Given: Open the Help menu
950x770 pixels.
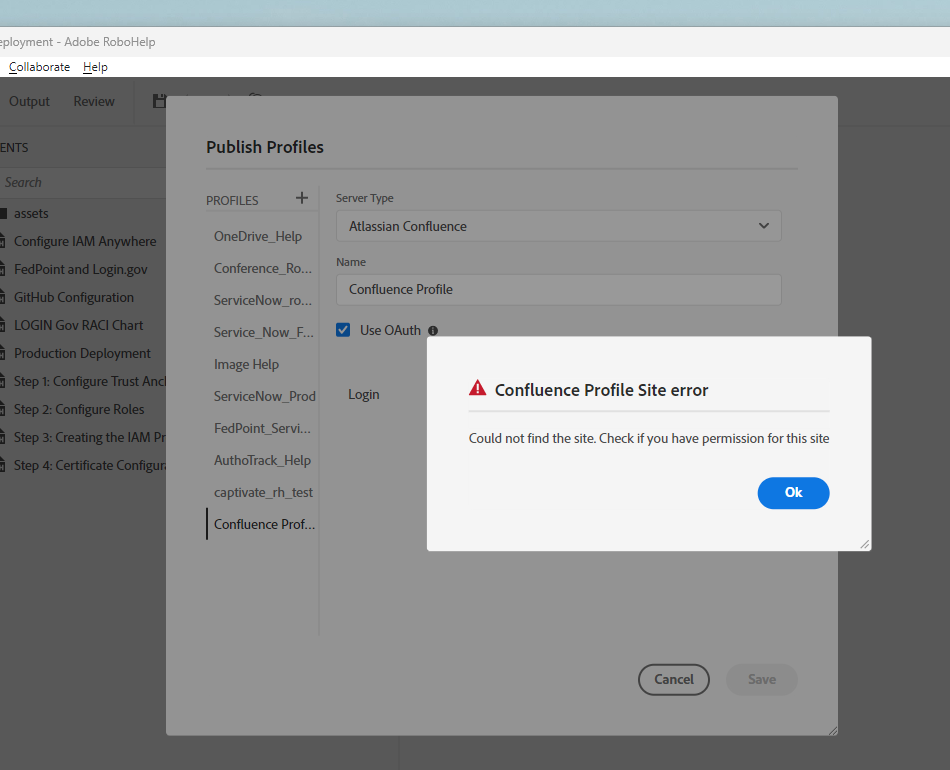Looking at the screenshot, I should (x=95, y=67).
